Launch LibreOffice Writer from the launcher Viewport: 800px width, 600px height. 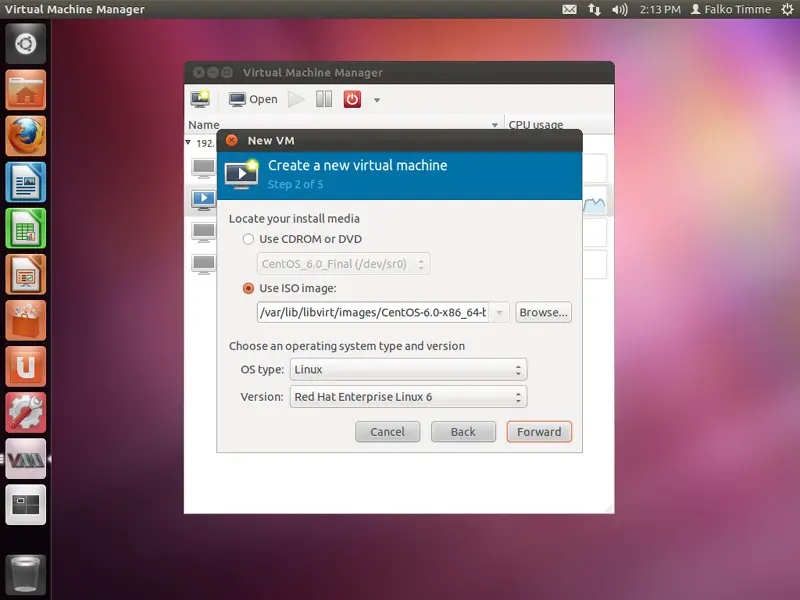click(x=26, y=182)
